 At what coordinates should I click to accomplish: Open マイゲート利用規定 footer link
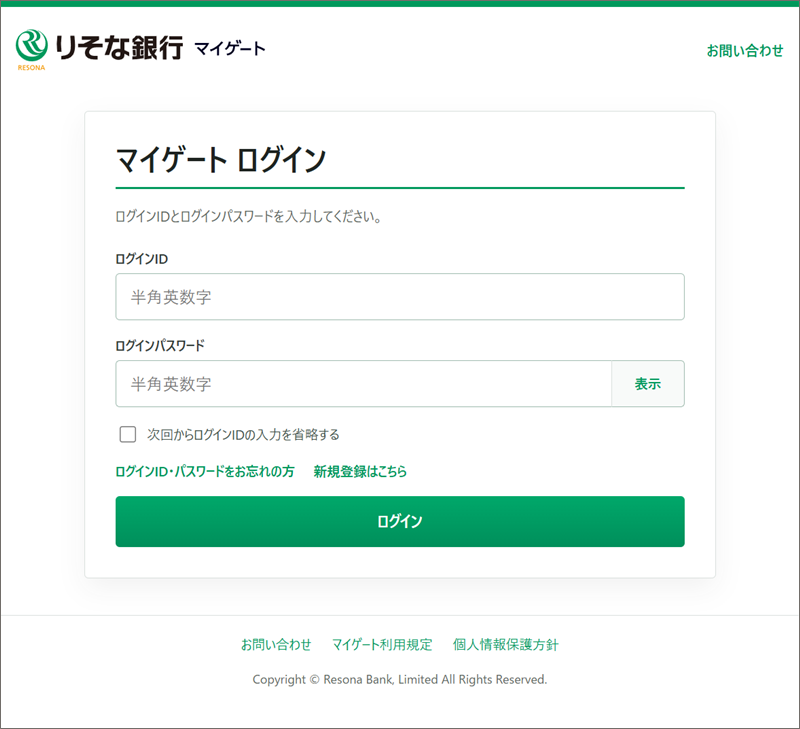pyautogui.click(x=382, y=644)
